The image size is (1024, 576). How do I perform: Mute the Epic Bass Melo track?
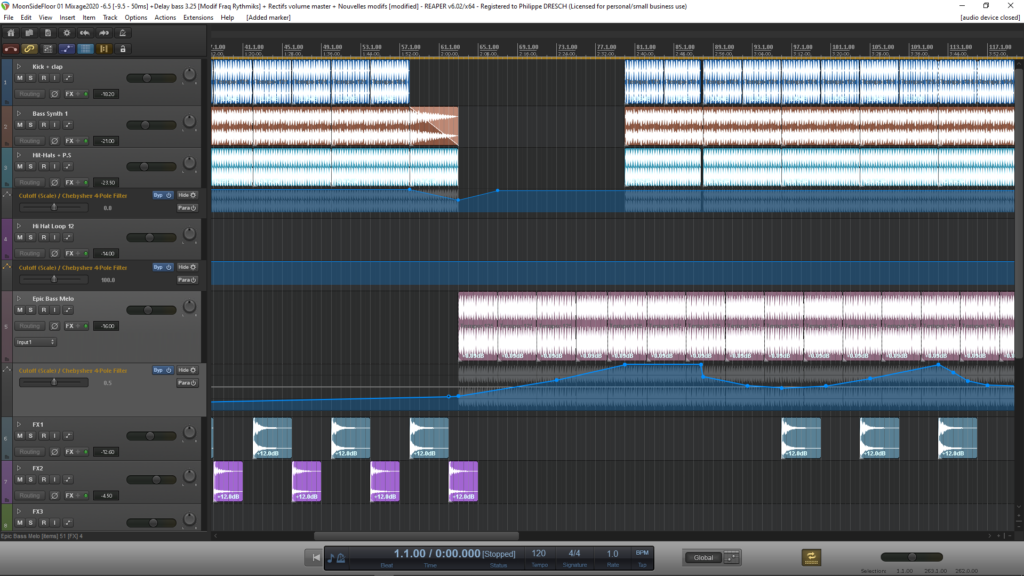(x=20, y=310)
